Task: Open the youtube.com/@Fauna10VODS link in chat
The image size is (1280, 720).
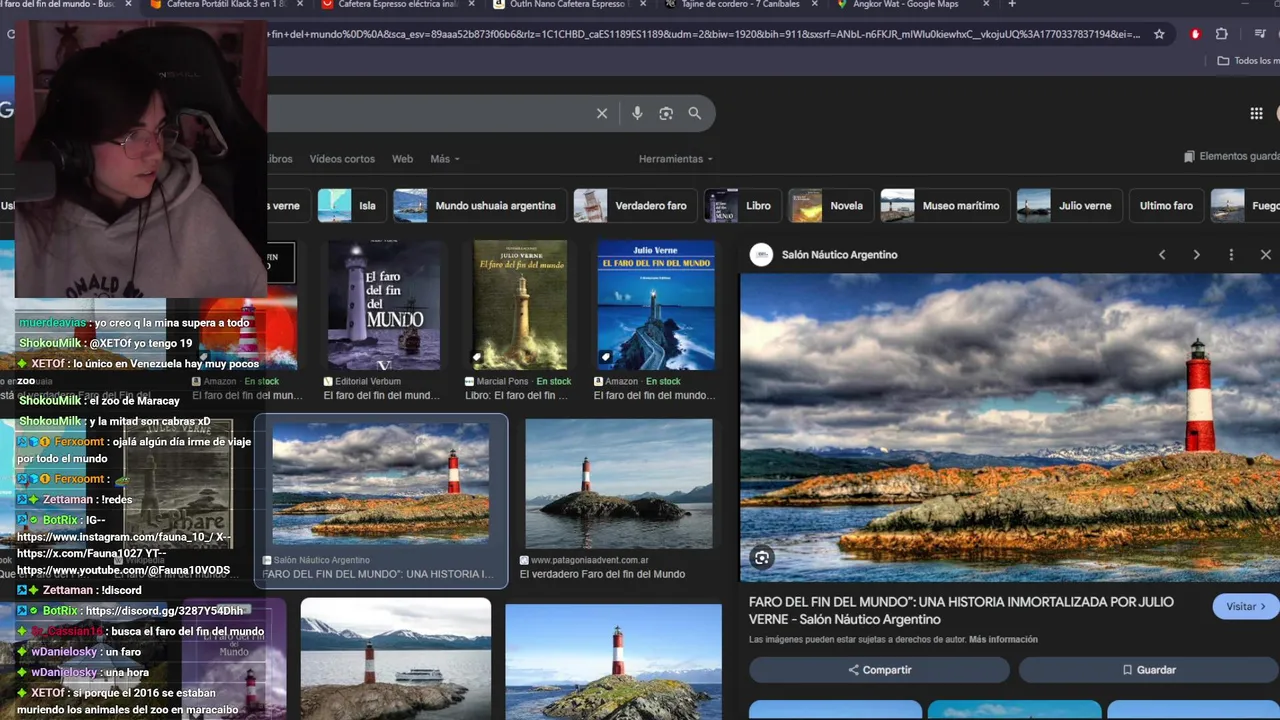Action: tap(123, 571)
